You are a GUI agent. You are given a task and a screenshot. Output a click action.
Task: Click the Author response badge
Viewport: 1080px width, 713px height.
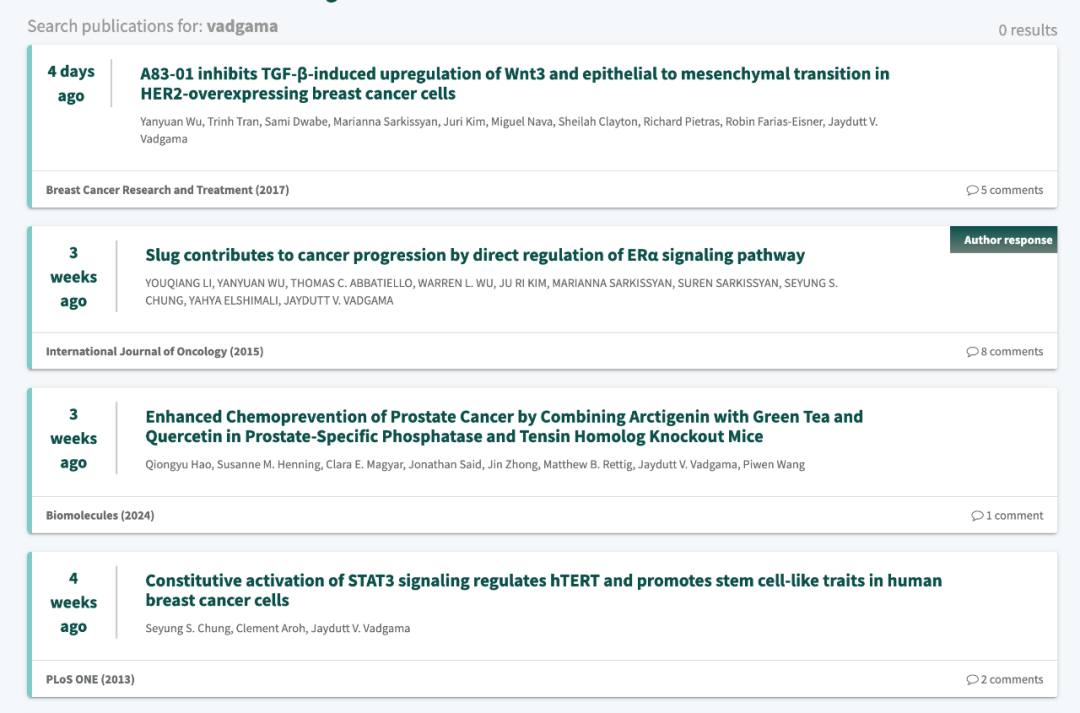1004,240
